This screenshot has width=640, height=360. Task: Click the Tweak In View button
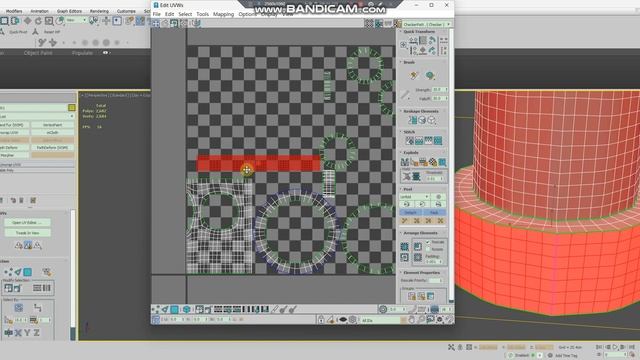tap(27, 233)
